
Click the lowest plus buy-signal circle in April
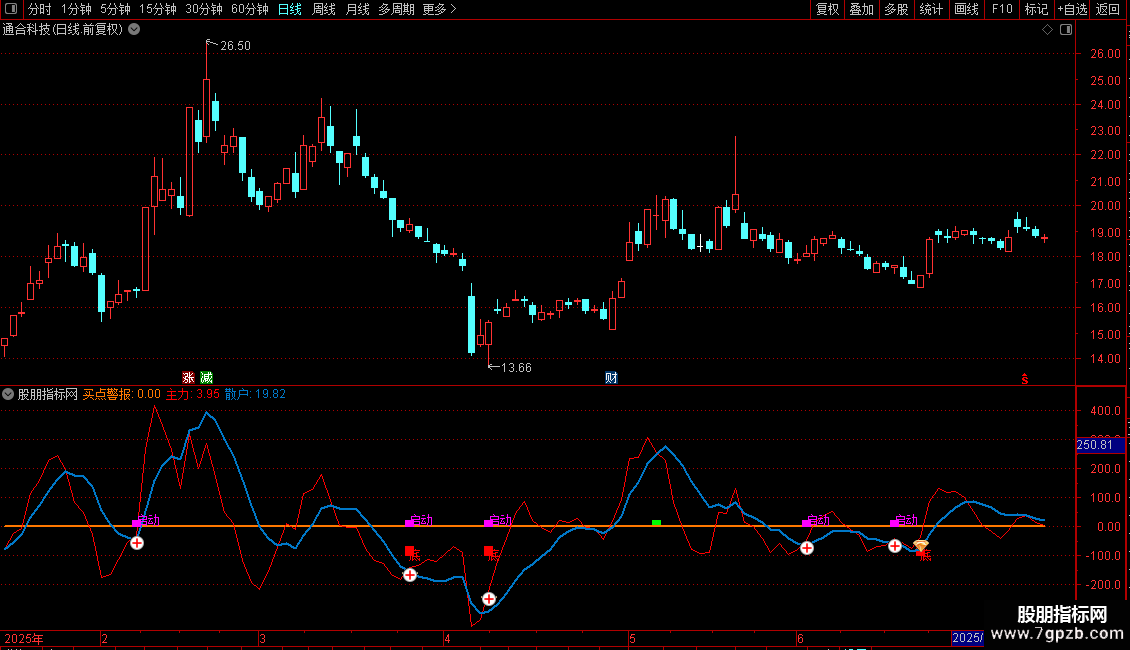[x=489, y=599]
